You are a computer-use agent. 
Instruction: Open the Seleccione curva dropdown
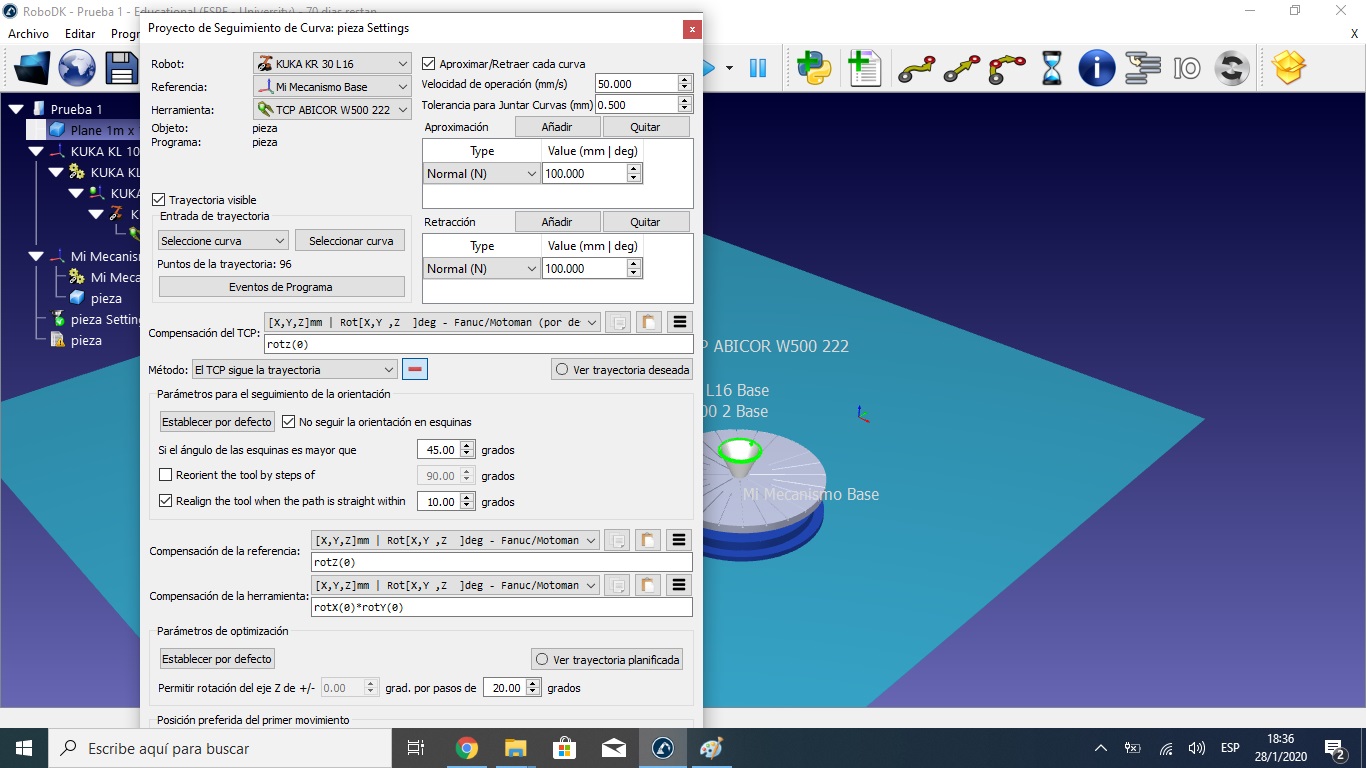(x=223, y=241)
